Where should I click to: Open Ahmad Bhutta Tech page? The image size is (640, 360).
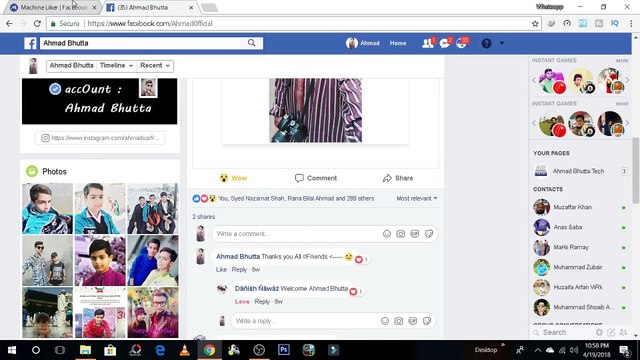(578, 171)
